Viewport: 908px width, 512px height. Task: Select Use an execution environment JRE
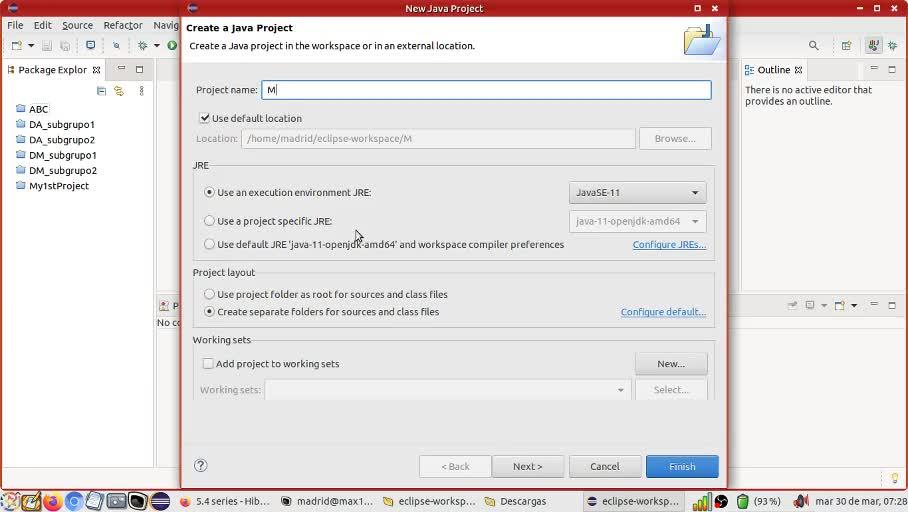tap(209, 192)
